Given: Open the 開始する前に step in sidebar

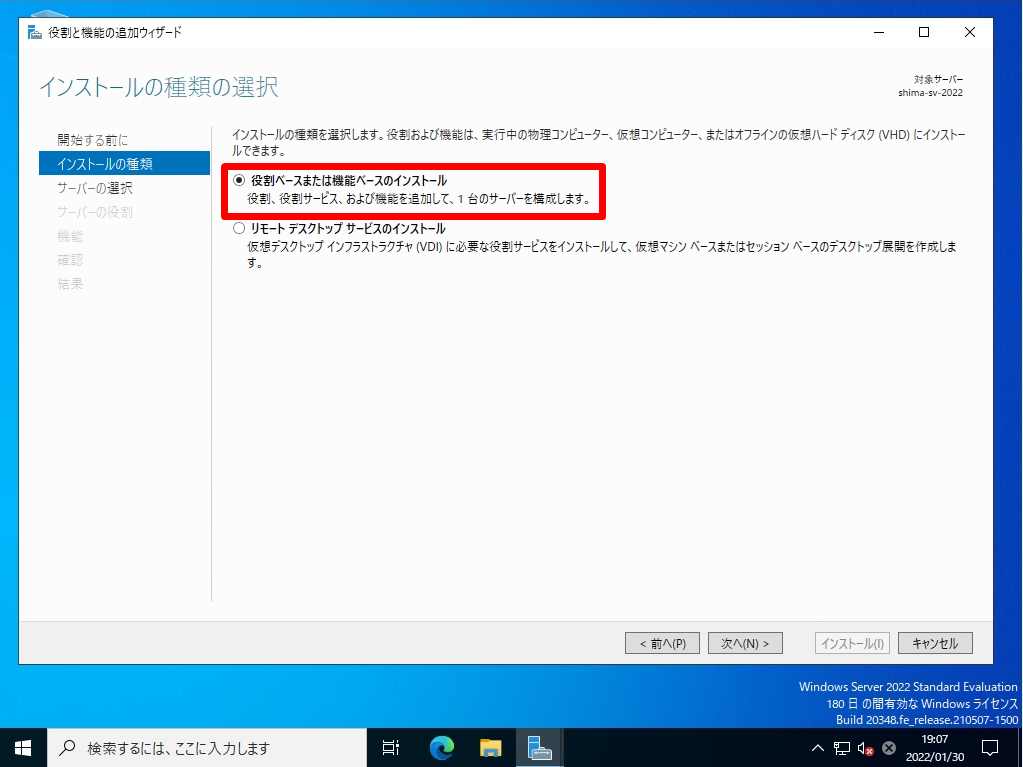Looking at the screenshot, I should [93, 140].
